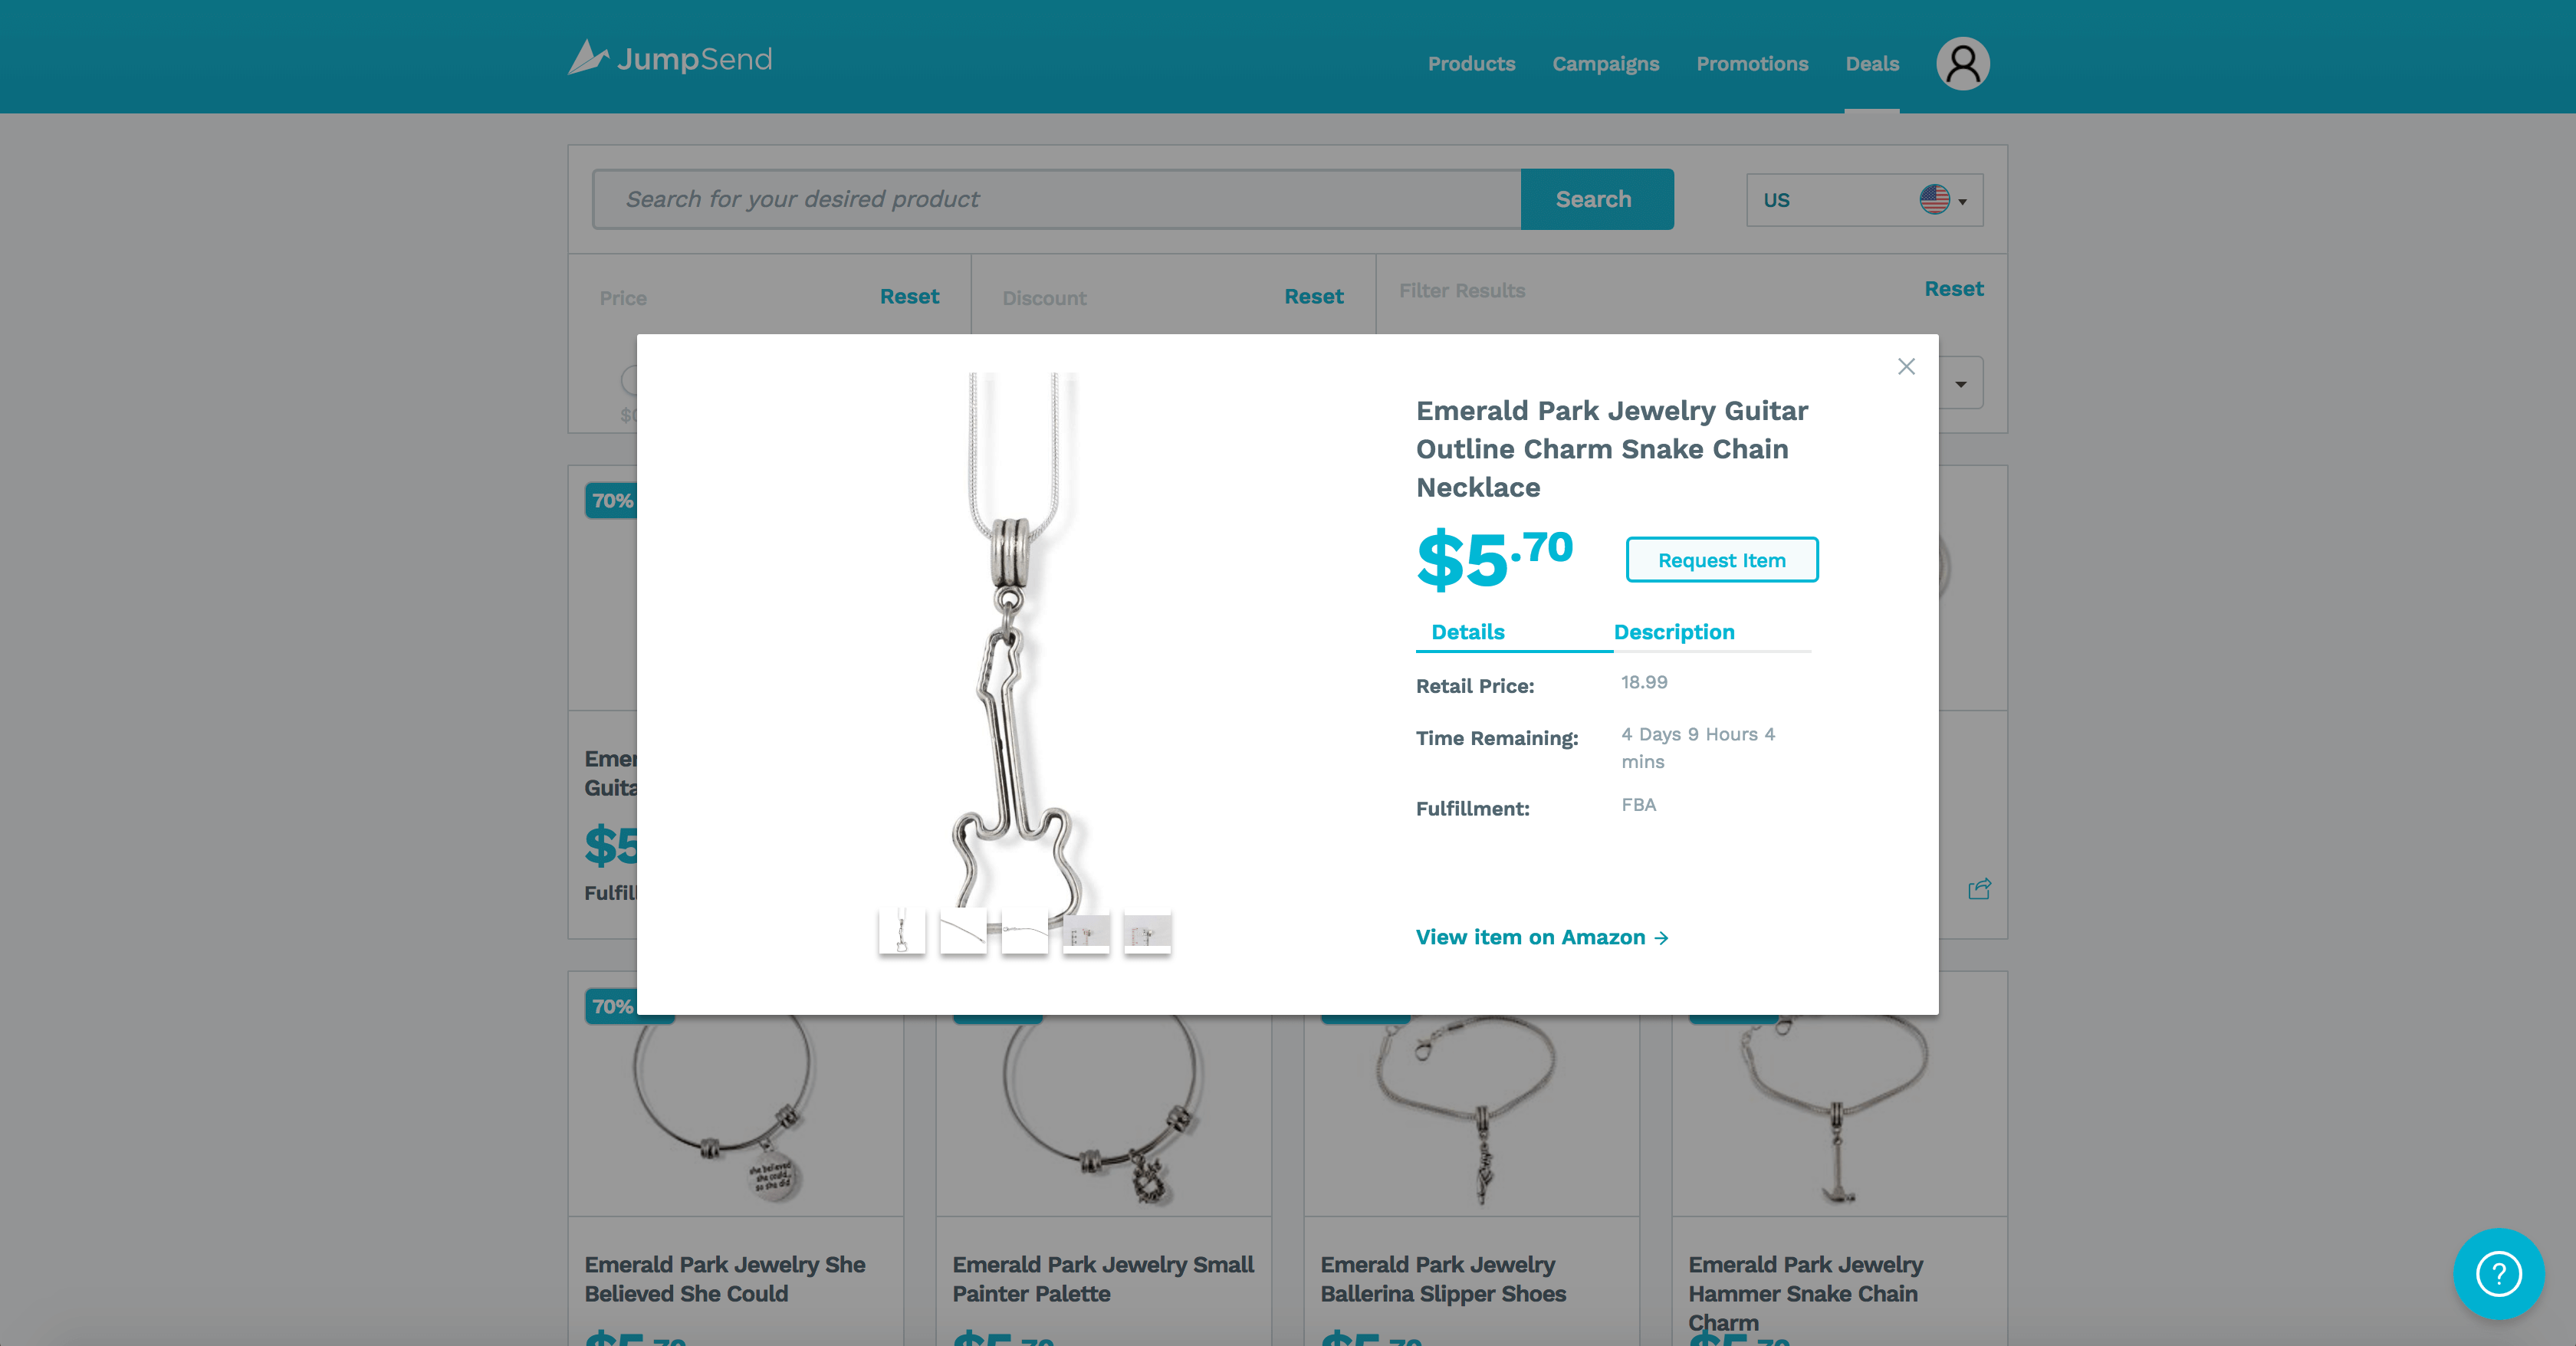This screenshot has width=2576, height=1346.
Task: Click the Request Item button
Action: [1721, 560]
